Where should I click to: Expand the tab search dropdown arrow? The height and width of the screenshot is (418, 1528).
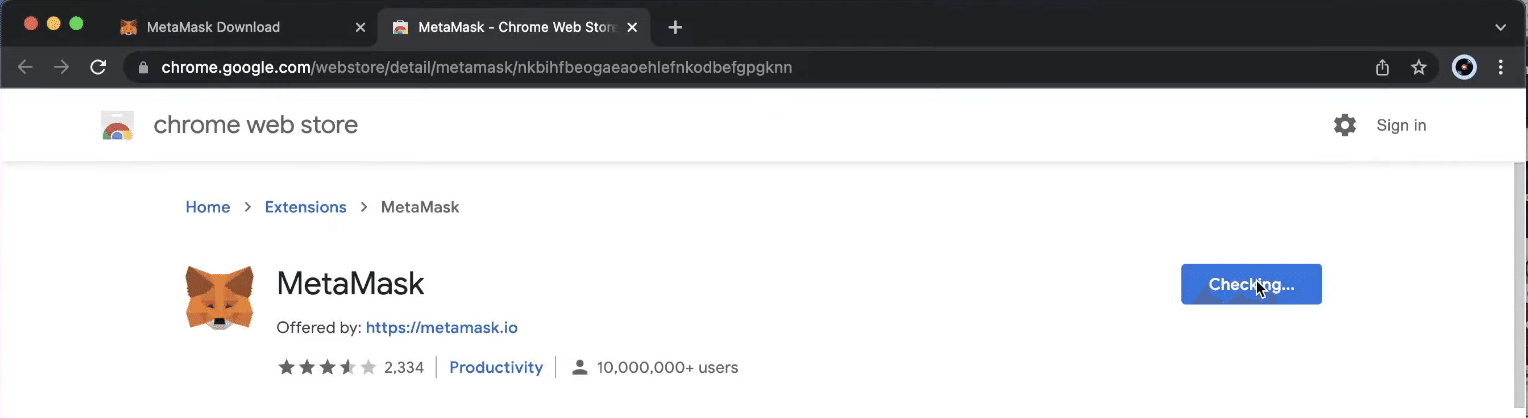pos(1501,27)
